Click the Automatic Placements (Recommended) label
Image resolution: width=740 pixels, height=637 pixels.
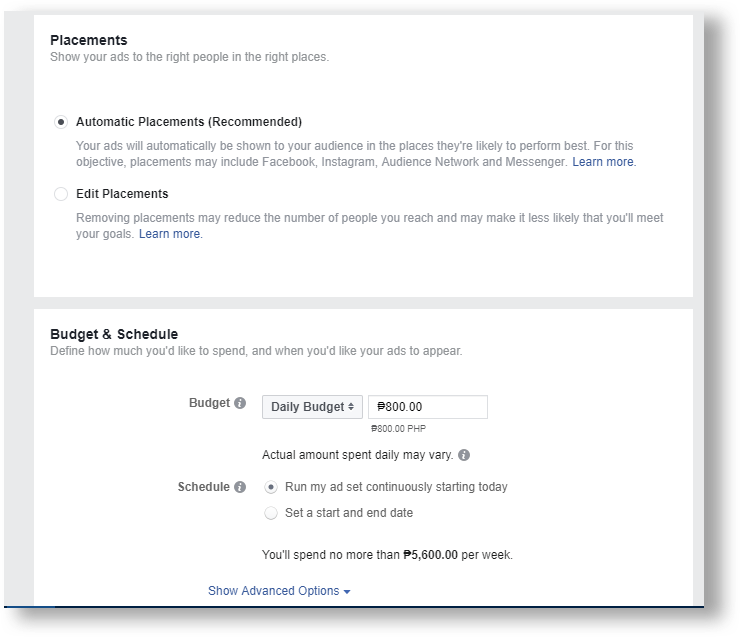point(189,122)
